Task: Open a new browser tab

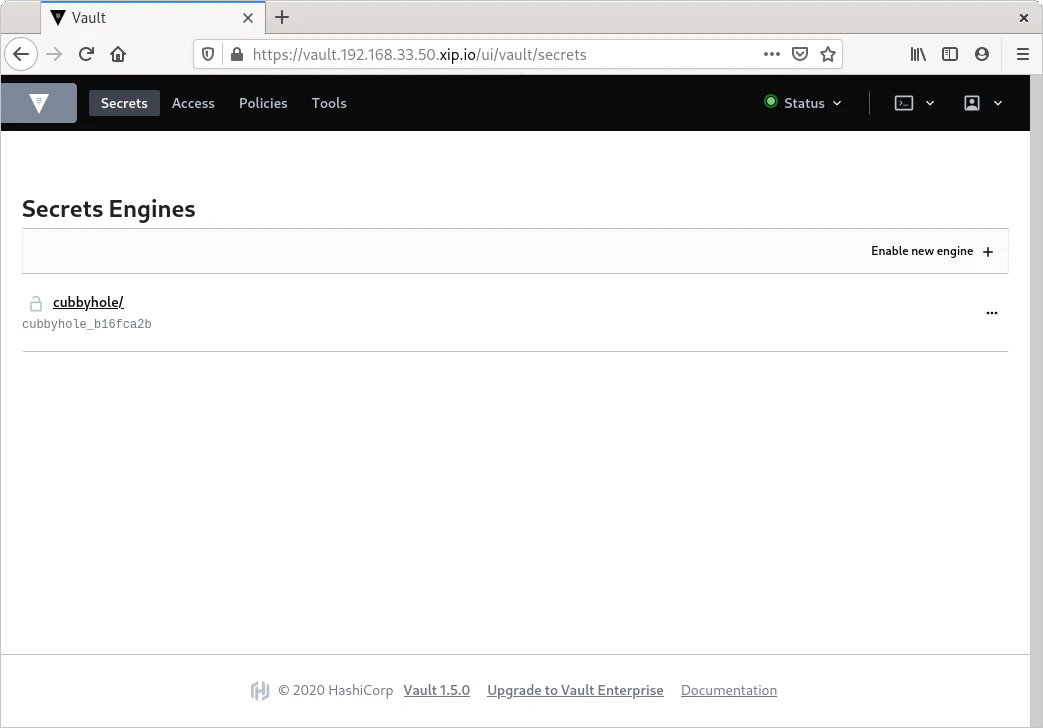Action: click(x=282, y=17)
